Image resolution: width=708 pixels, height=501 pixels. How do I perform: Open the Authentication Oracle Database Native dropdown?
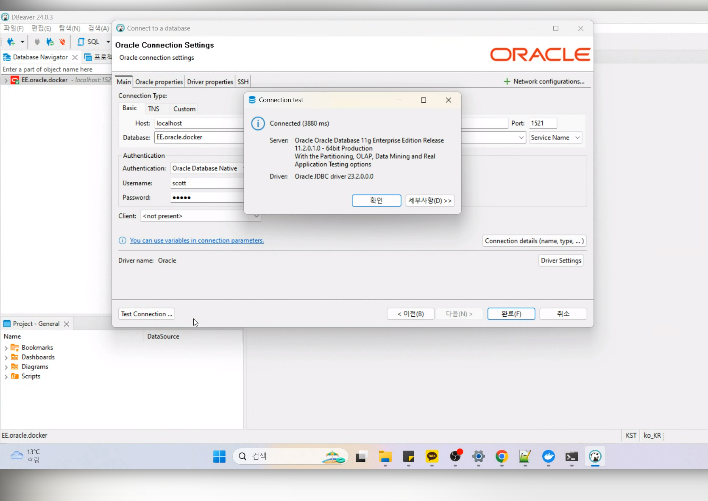[x=208, y=168]
